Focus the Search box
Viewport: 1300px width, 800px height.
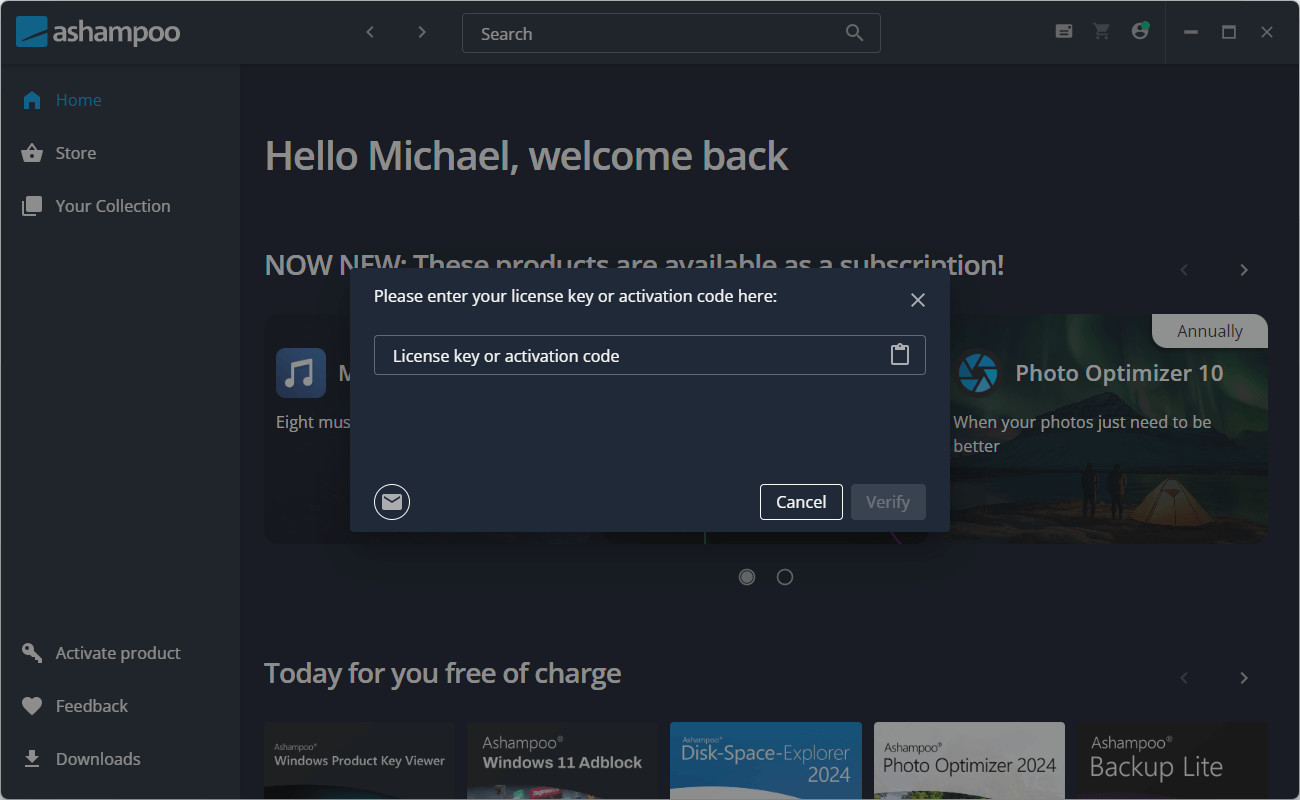point(671,33)
